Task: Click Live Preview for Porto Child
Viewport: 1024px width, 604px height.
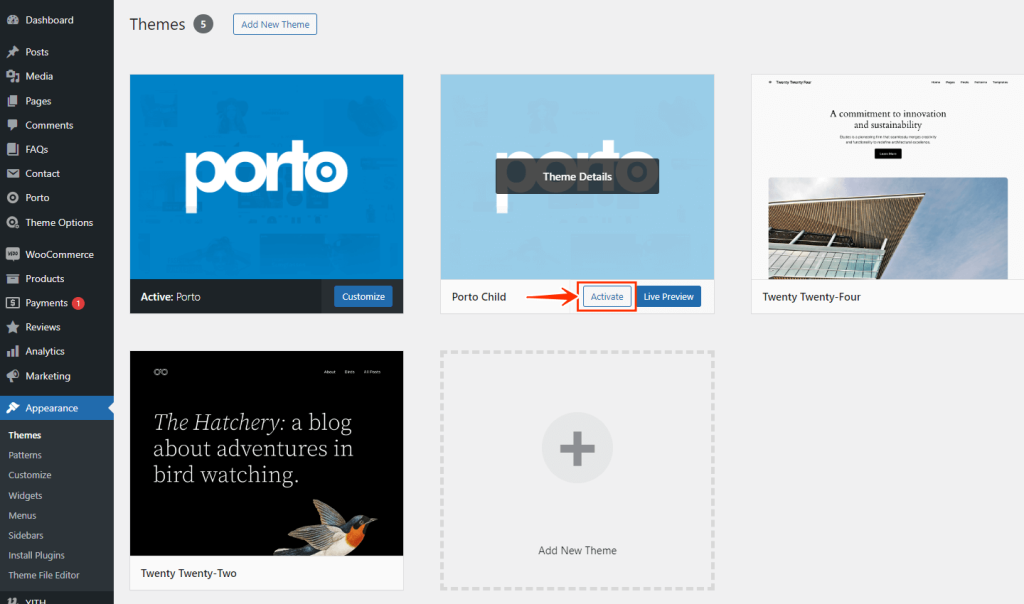Action: pos(668,296)
